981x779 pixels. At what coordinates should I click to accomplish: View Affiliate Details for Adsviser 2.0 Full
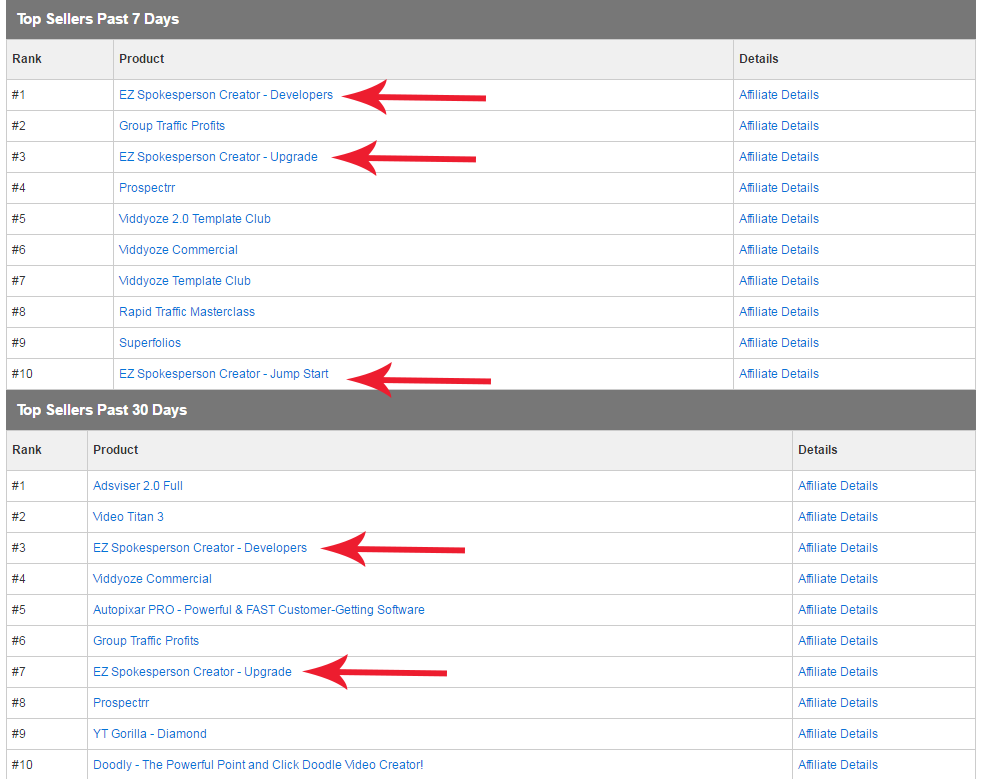click(x=838, y=486)
